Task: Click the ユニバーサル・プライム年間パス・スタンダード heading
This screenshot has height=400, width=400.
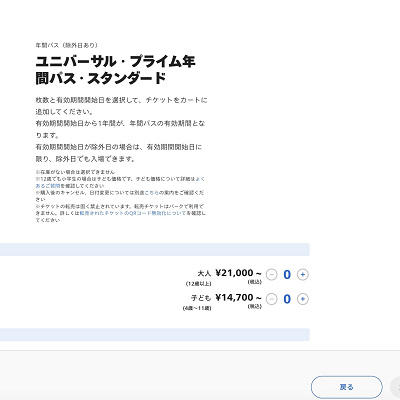Action: (115, 70)
